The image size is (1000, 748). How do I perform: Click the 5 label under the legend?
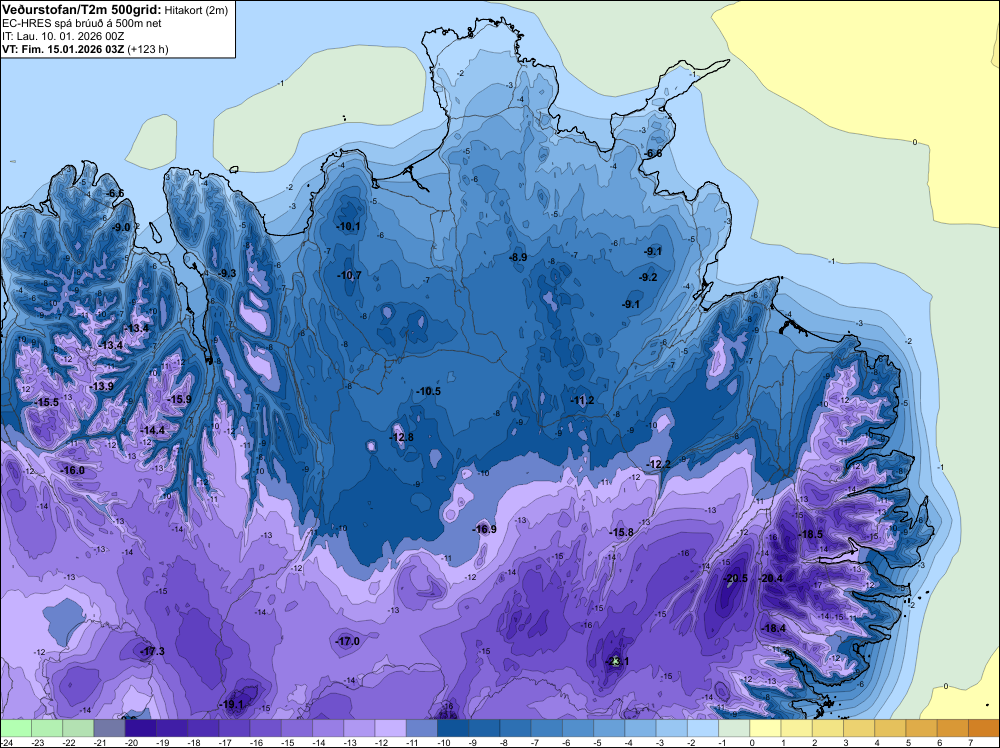[909, 742]
